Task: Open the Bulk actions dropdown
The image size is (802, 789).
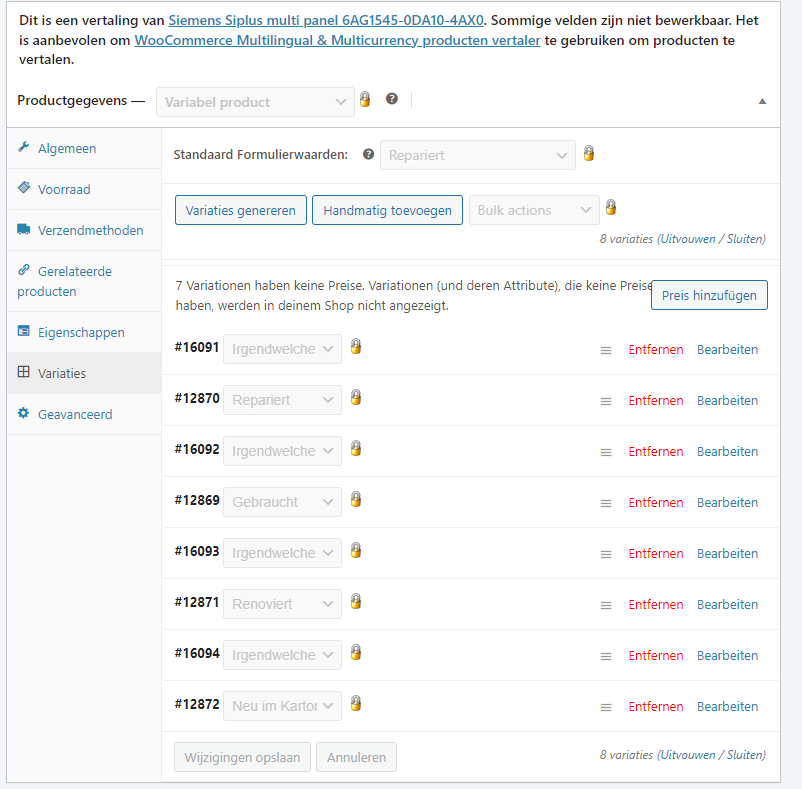Action: click(x=534, y=210)
